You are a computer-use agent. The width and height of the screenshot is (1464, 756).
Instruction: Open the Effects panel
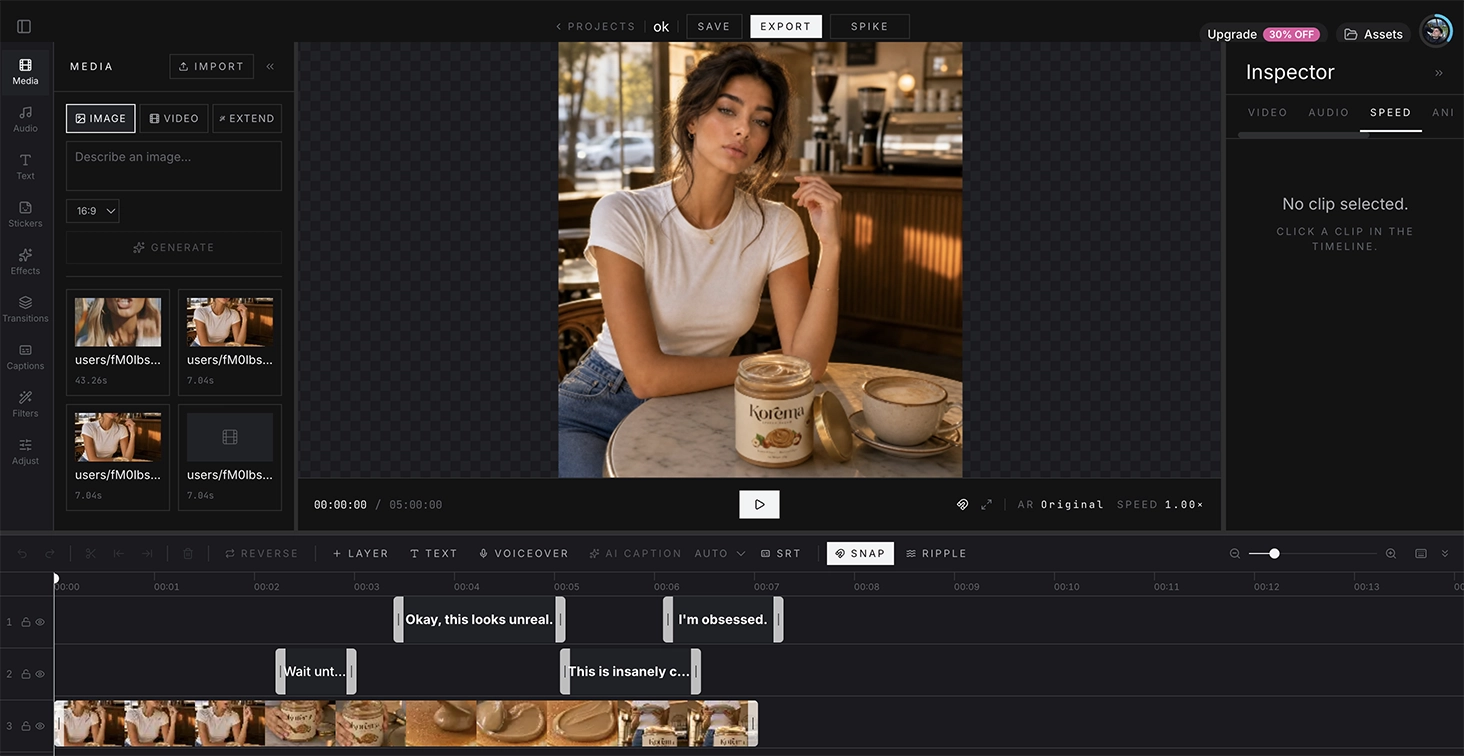pos(25,262)
